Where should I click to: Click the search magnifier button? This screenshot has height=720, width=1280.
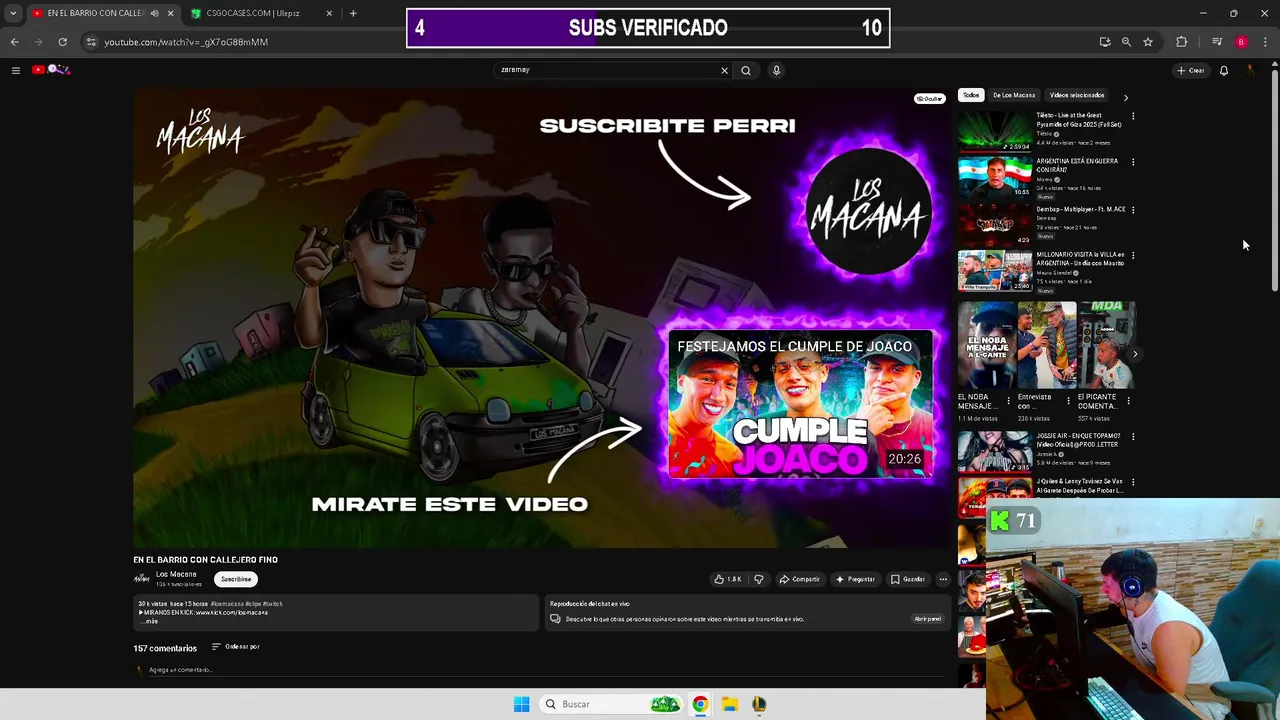[x=746, y=70]
